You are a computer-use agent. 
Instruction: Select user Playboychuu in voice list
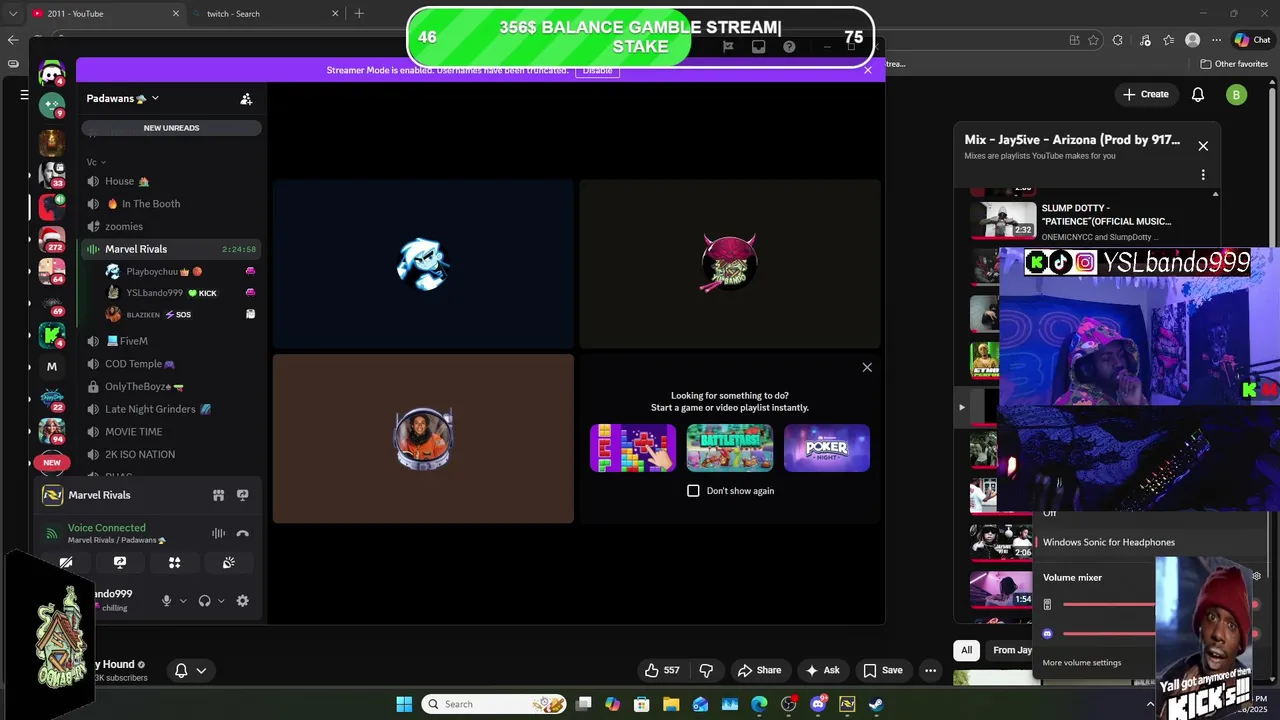(x=180, y=271)
